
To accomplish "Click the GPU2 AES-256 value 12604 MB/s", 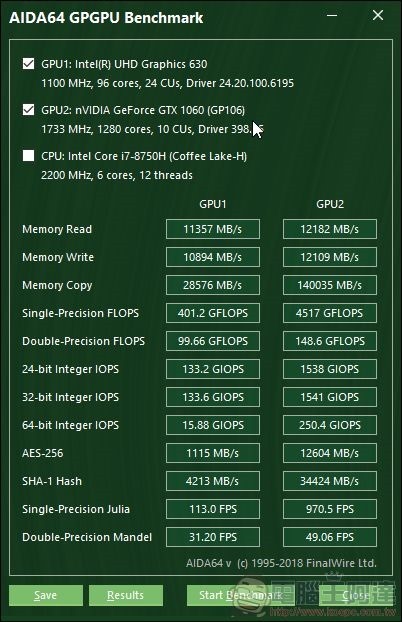I will [x=330, y=453].
